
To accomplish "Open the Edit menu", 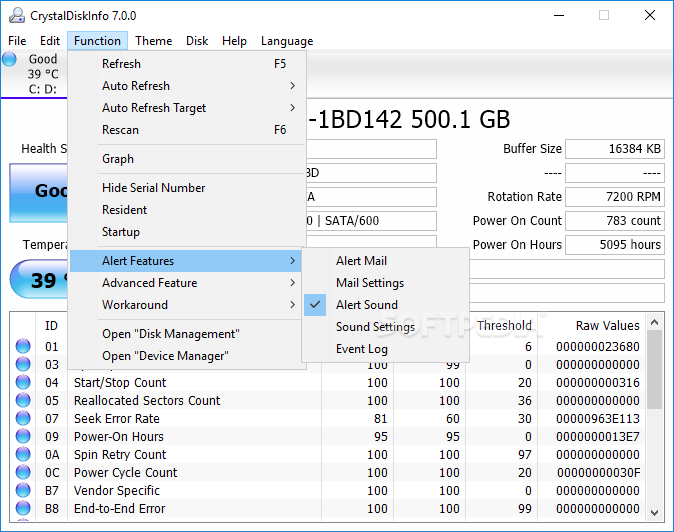I will pos(50,41).
